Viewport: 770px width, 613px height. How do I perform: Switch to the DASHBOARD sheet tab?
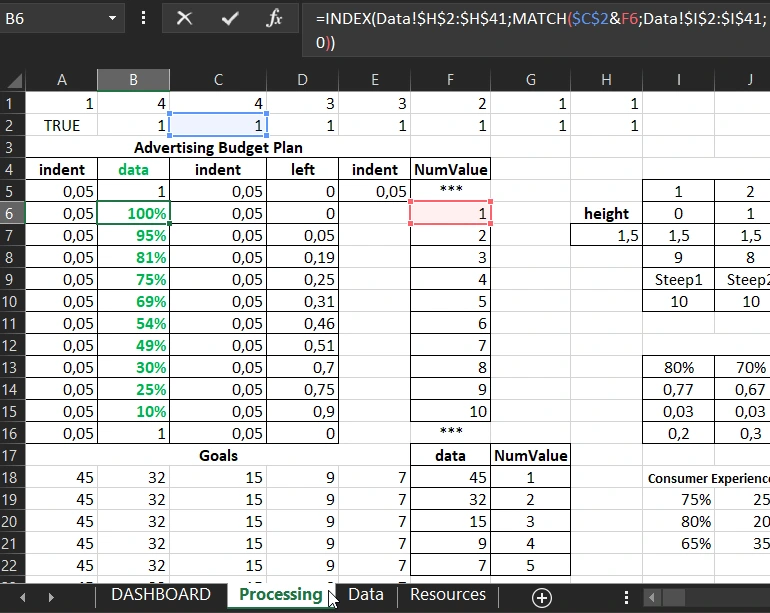click(x=161, y=594)
